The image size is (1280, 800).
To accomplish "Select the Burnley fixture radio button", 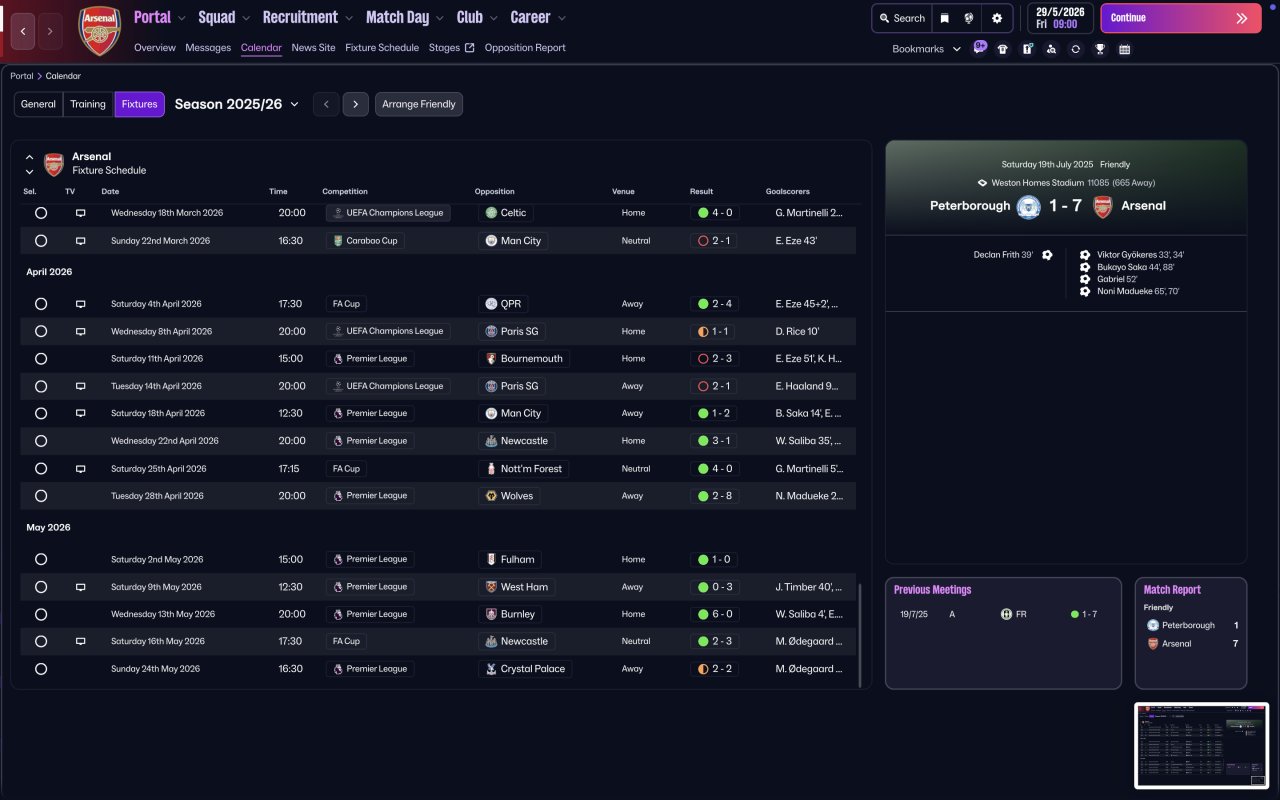I will click(x=41, y=614).
